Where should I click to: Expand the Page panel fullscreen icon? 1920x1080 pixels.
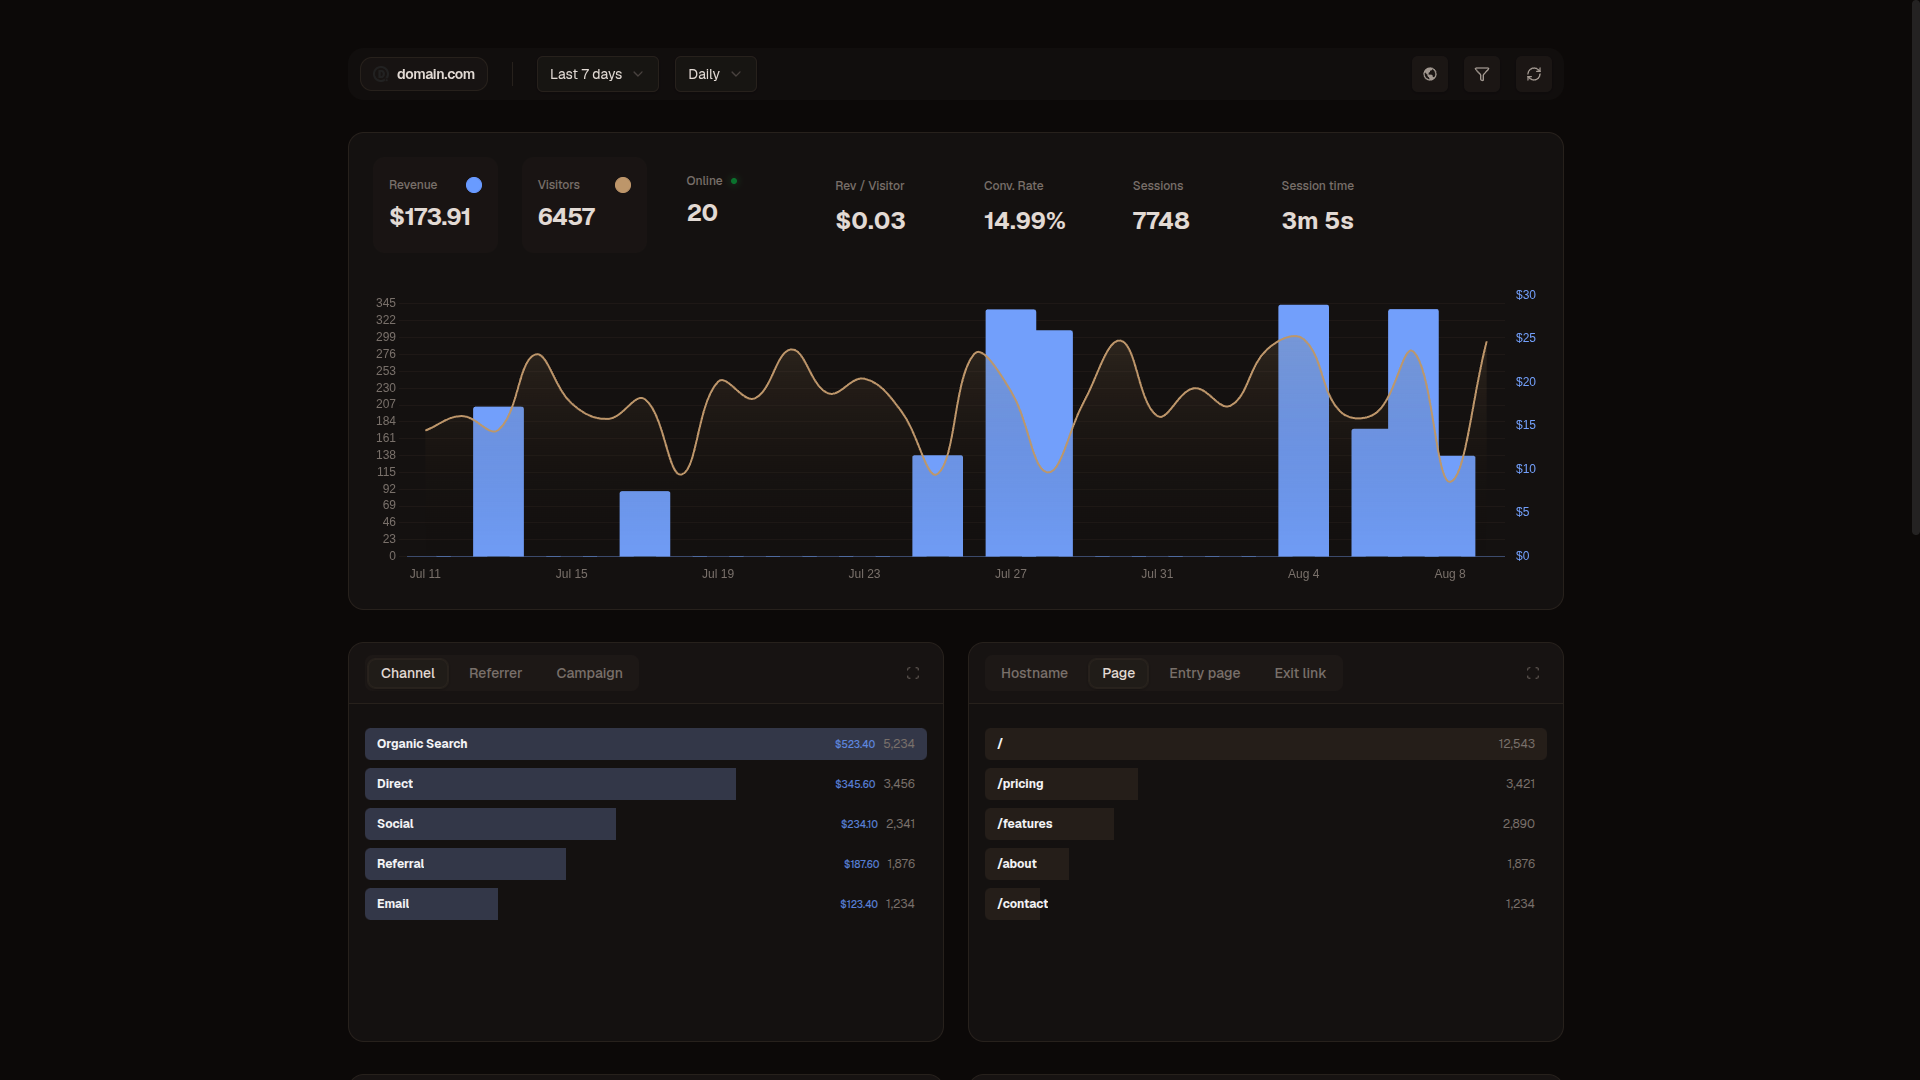1533,673
